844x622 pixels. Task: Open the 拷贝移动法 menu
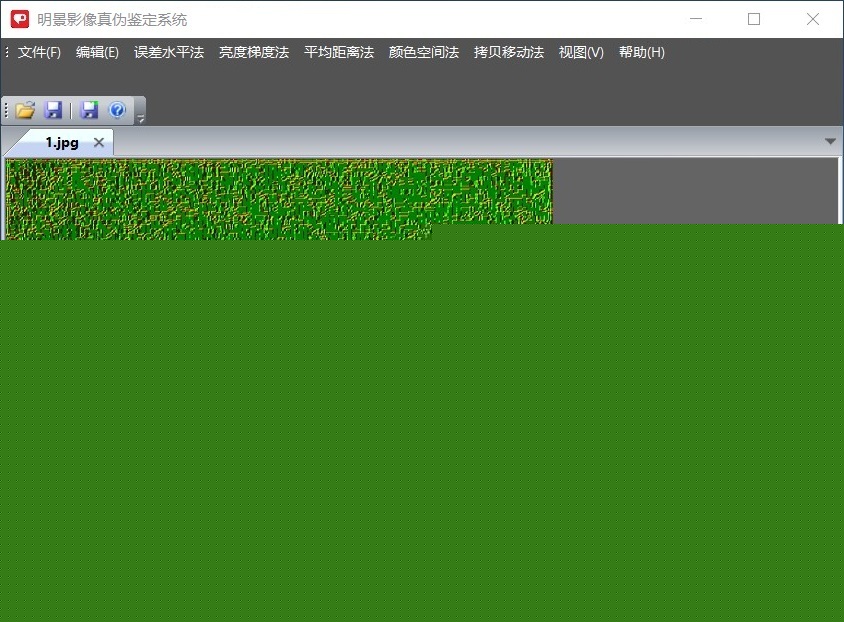tap(509, 52)
